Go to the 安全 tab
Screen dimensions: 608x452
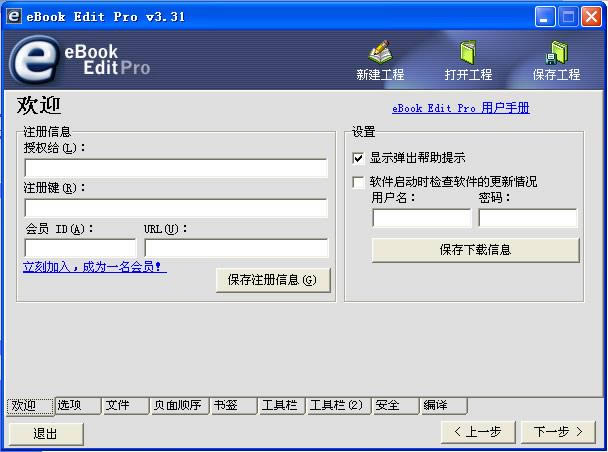(395, 405)
